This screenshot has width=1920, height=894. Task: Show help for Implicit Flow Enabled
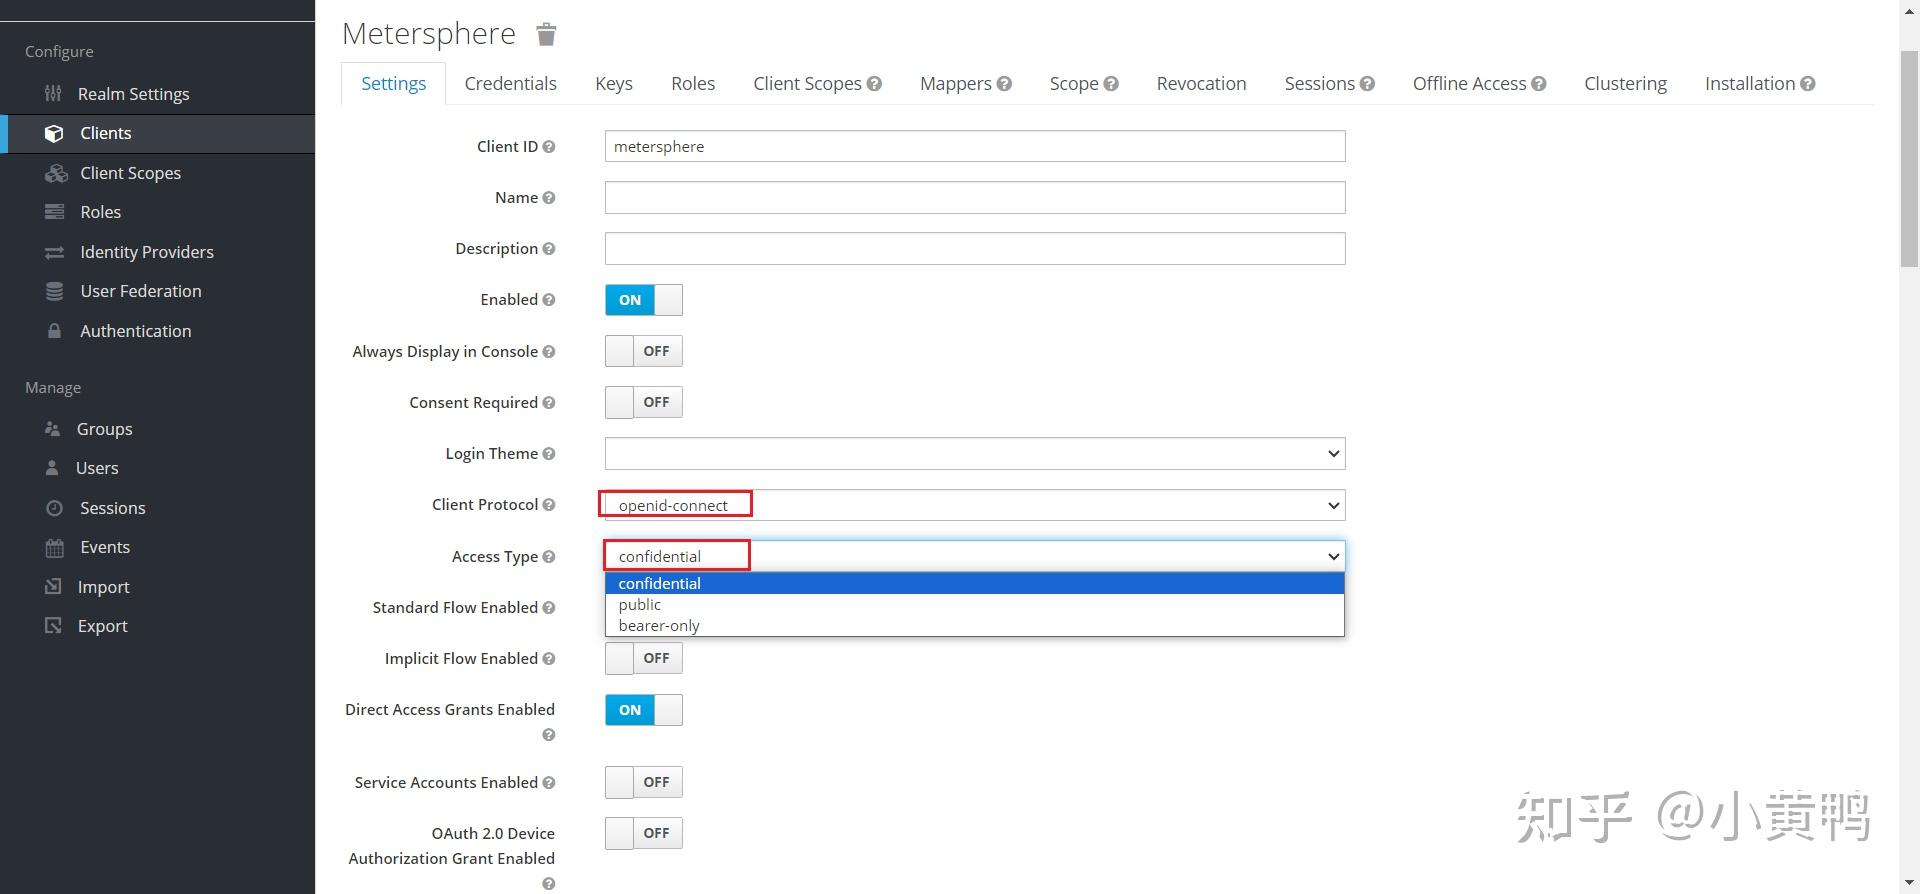pos(548,659)
